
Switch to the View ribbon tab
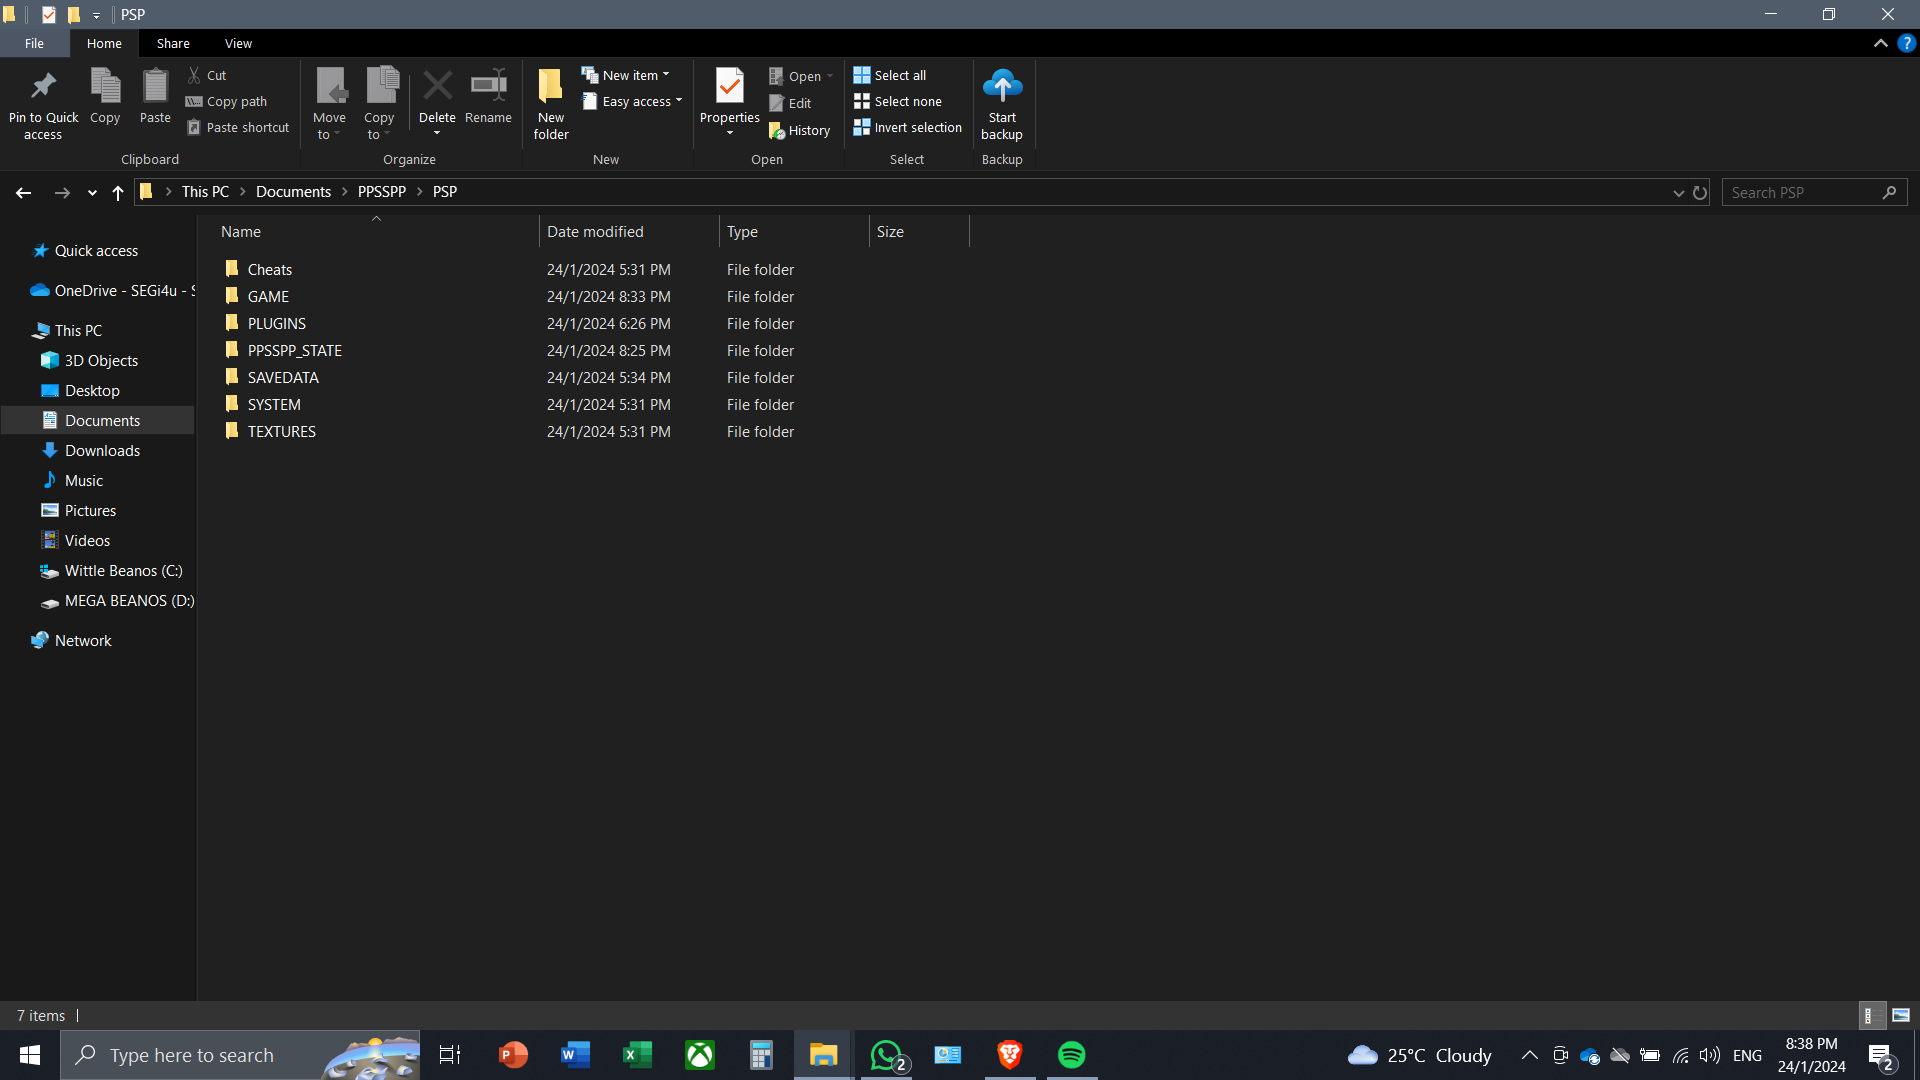click(238, 43)
